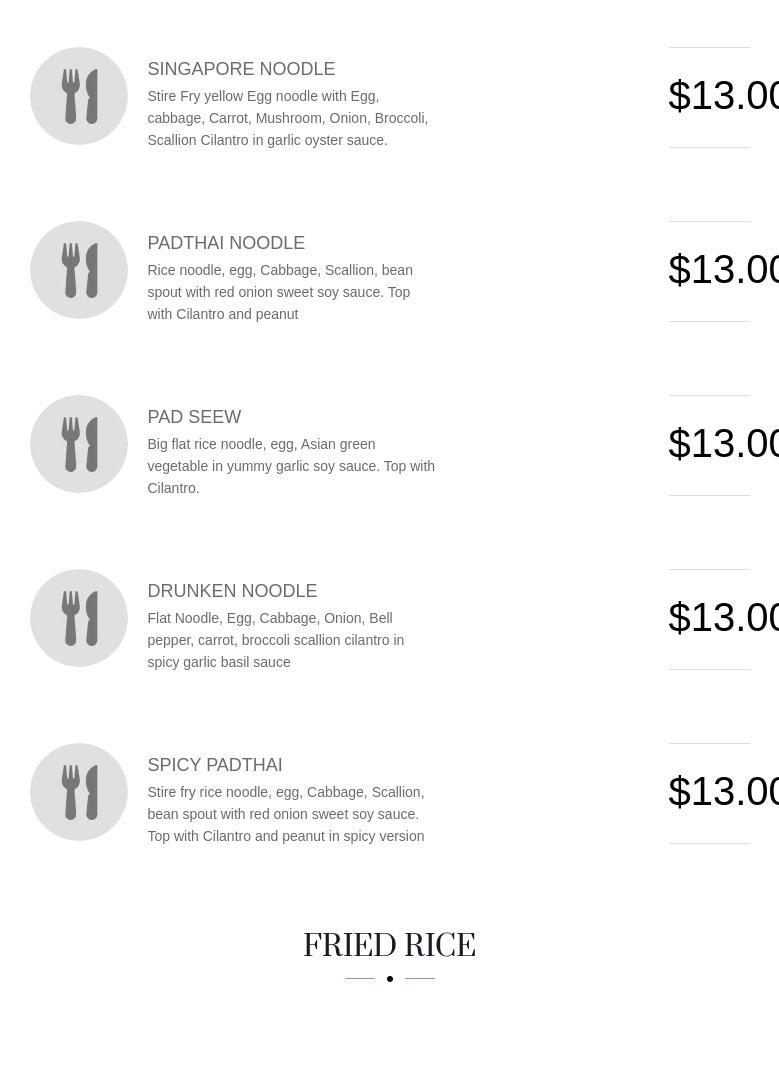Click the Singapore Noodle ingredient description
The width and height of the screenshot is (779, 1088).
[x=288, y=118]
